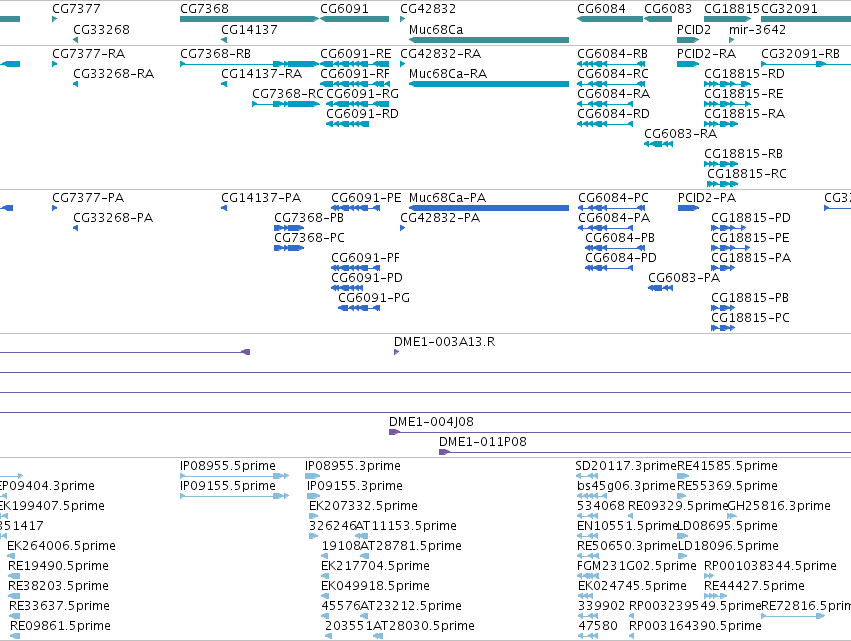The width and height of the screenshot is (851, 641).
Task: Click the CG7377 gene label
Action: pyautogui.click(x=76, y=9)
